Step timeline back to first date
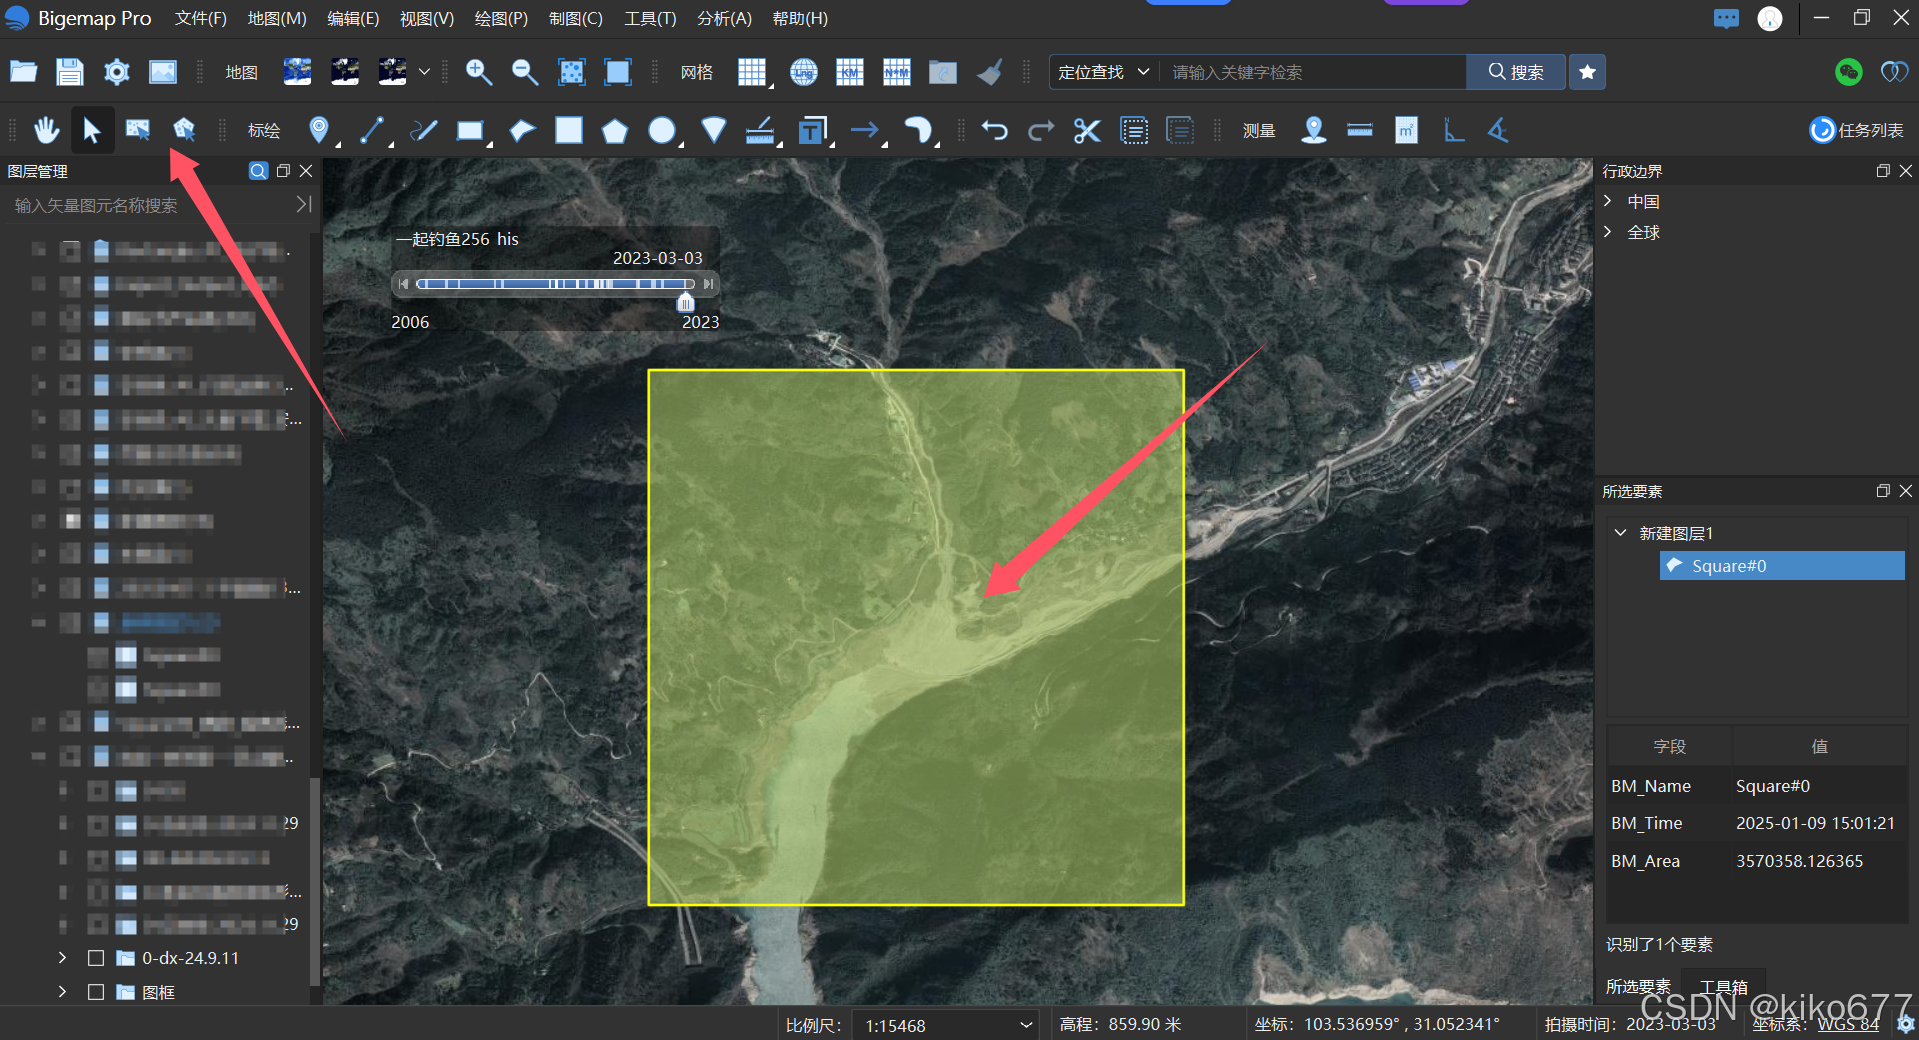Screen dimensions: 1919x1040 pos(403,284)
